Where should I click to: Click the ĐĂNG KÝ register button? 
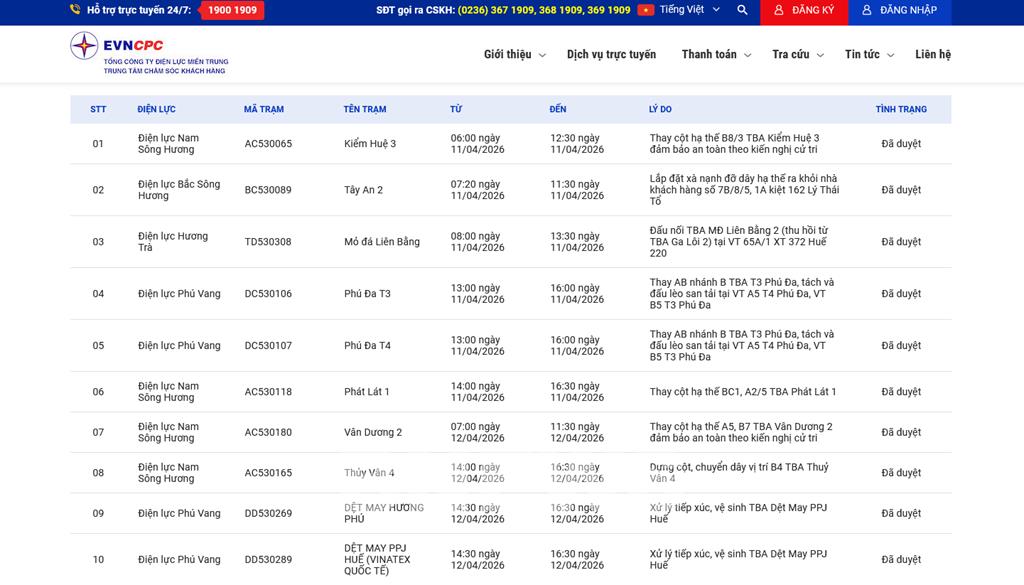pyautogui.click(x=803, y=10)
